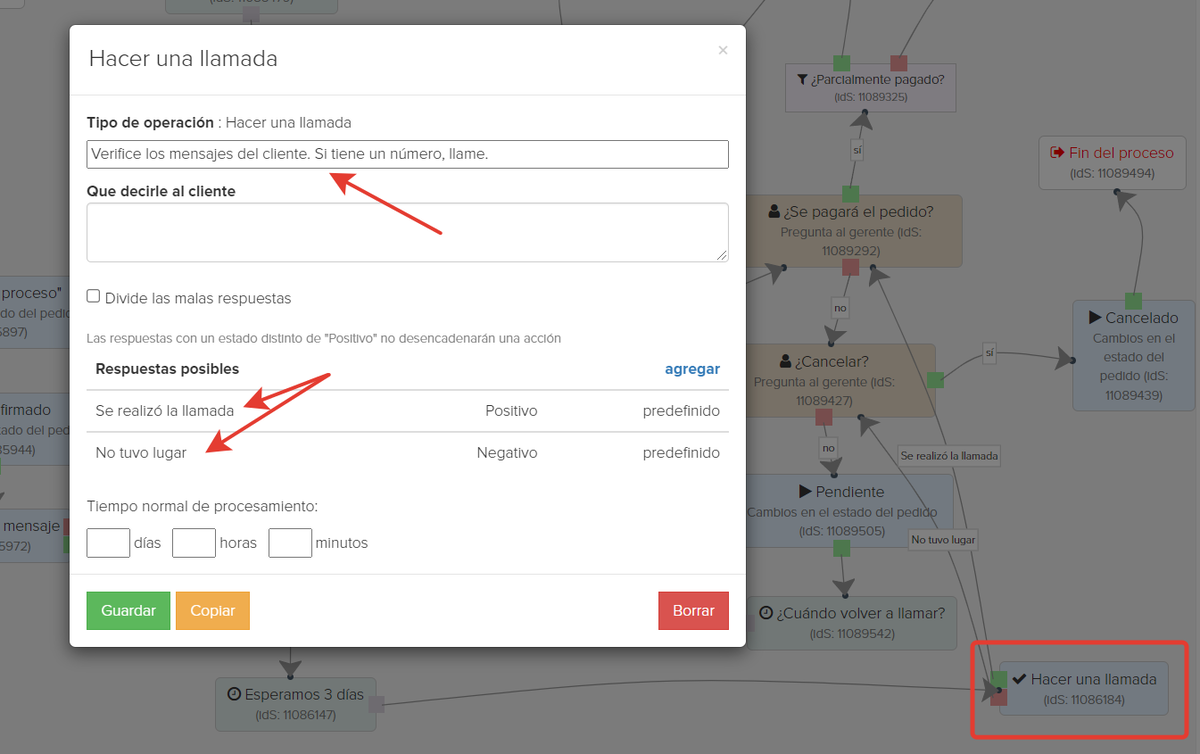Click predefinido in No tuvo lugar row
This screenshot has width=1200, height=754.
point(681,453)
